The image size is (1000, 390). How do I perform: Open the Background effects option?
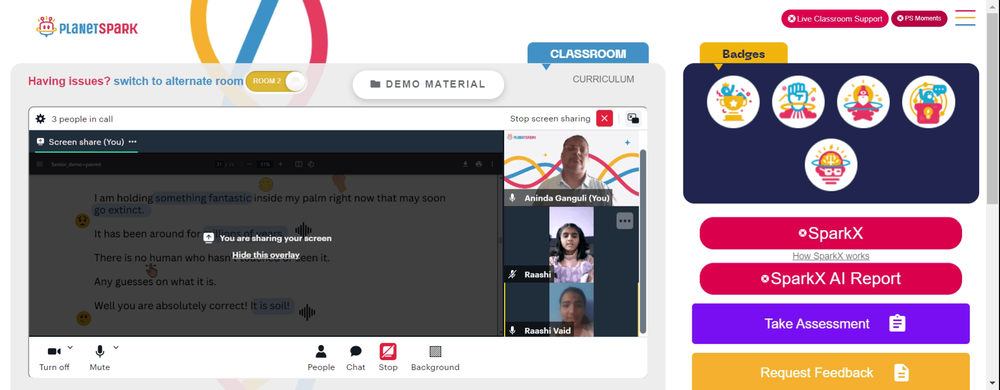point(435,358)
